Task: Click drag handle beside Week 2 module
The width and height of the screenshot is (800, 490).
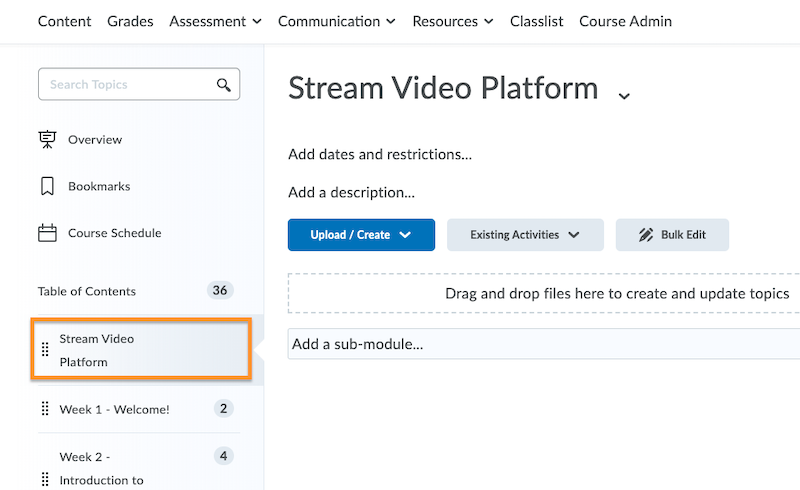Action: click(x=45, y=480)
